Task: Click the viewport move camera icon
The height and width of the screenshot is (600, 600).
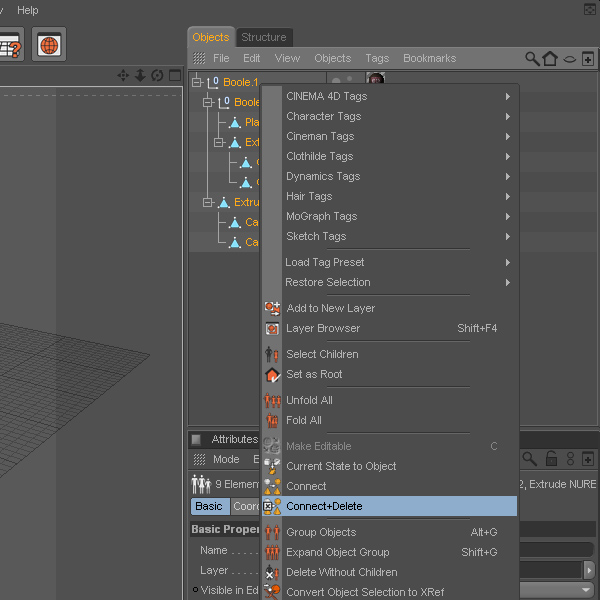Action: coord(123,75)
